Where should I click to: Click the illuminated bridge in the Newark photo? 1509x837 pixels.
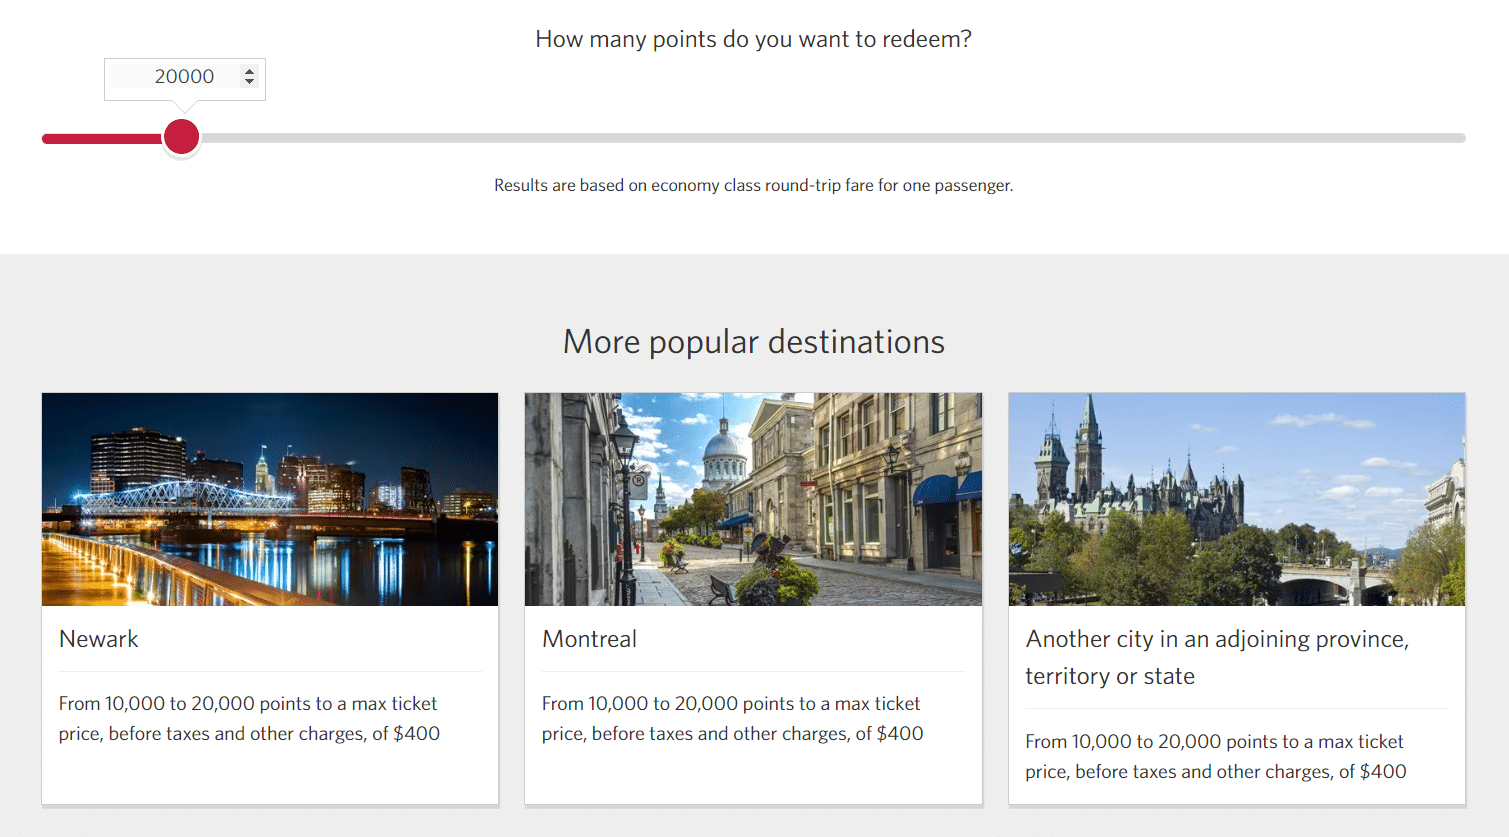coord(180,496)
